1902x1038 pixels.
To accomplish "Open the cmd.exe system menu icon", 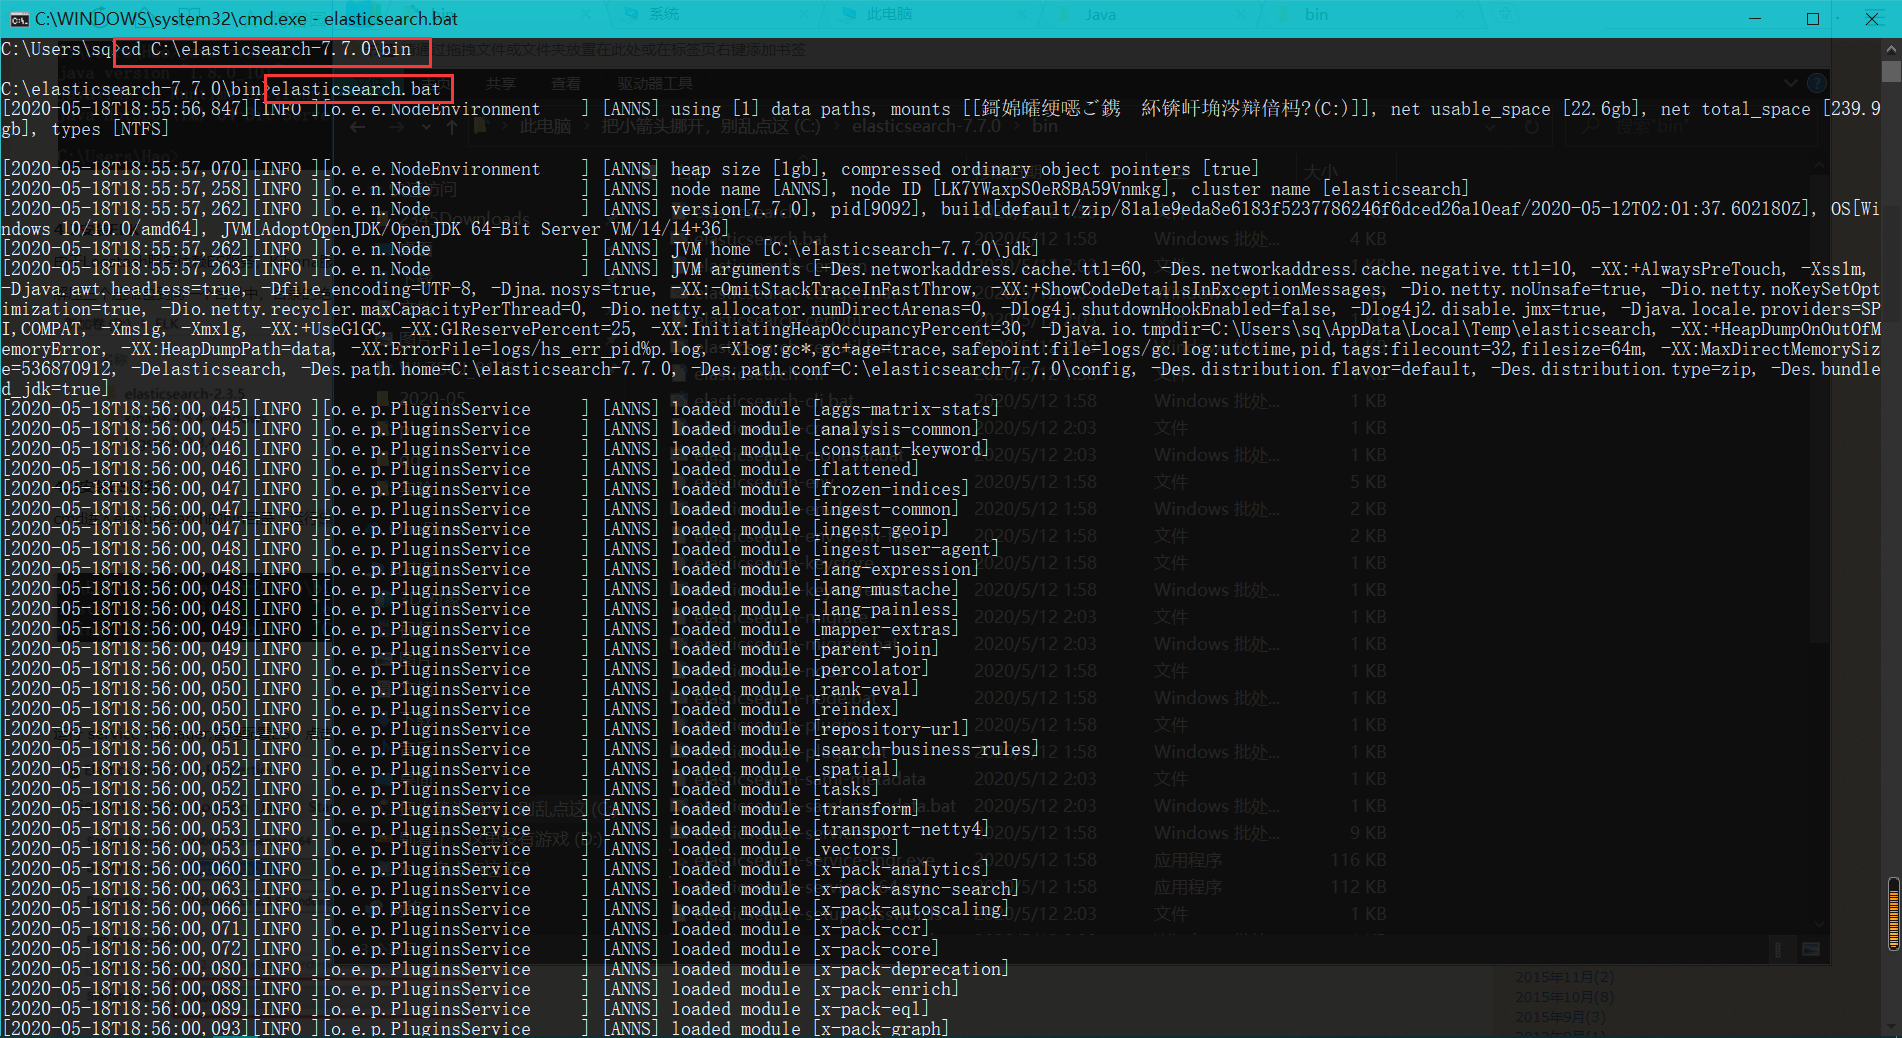I will point(18,18).
